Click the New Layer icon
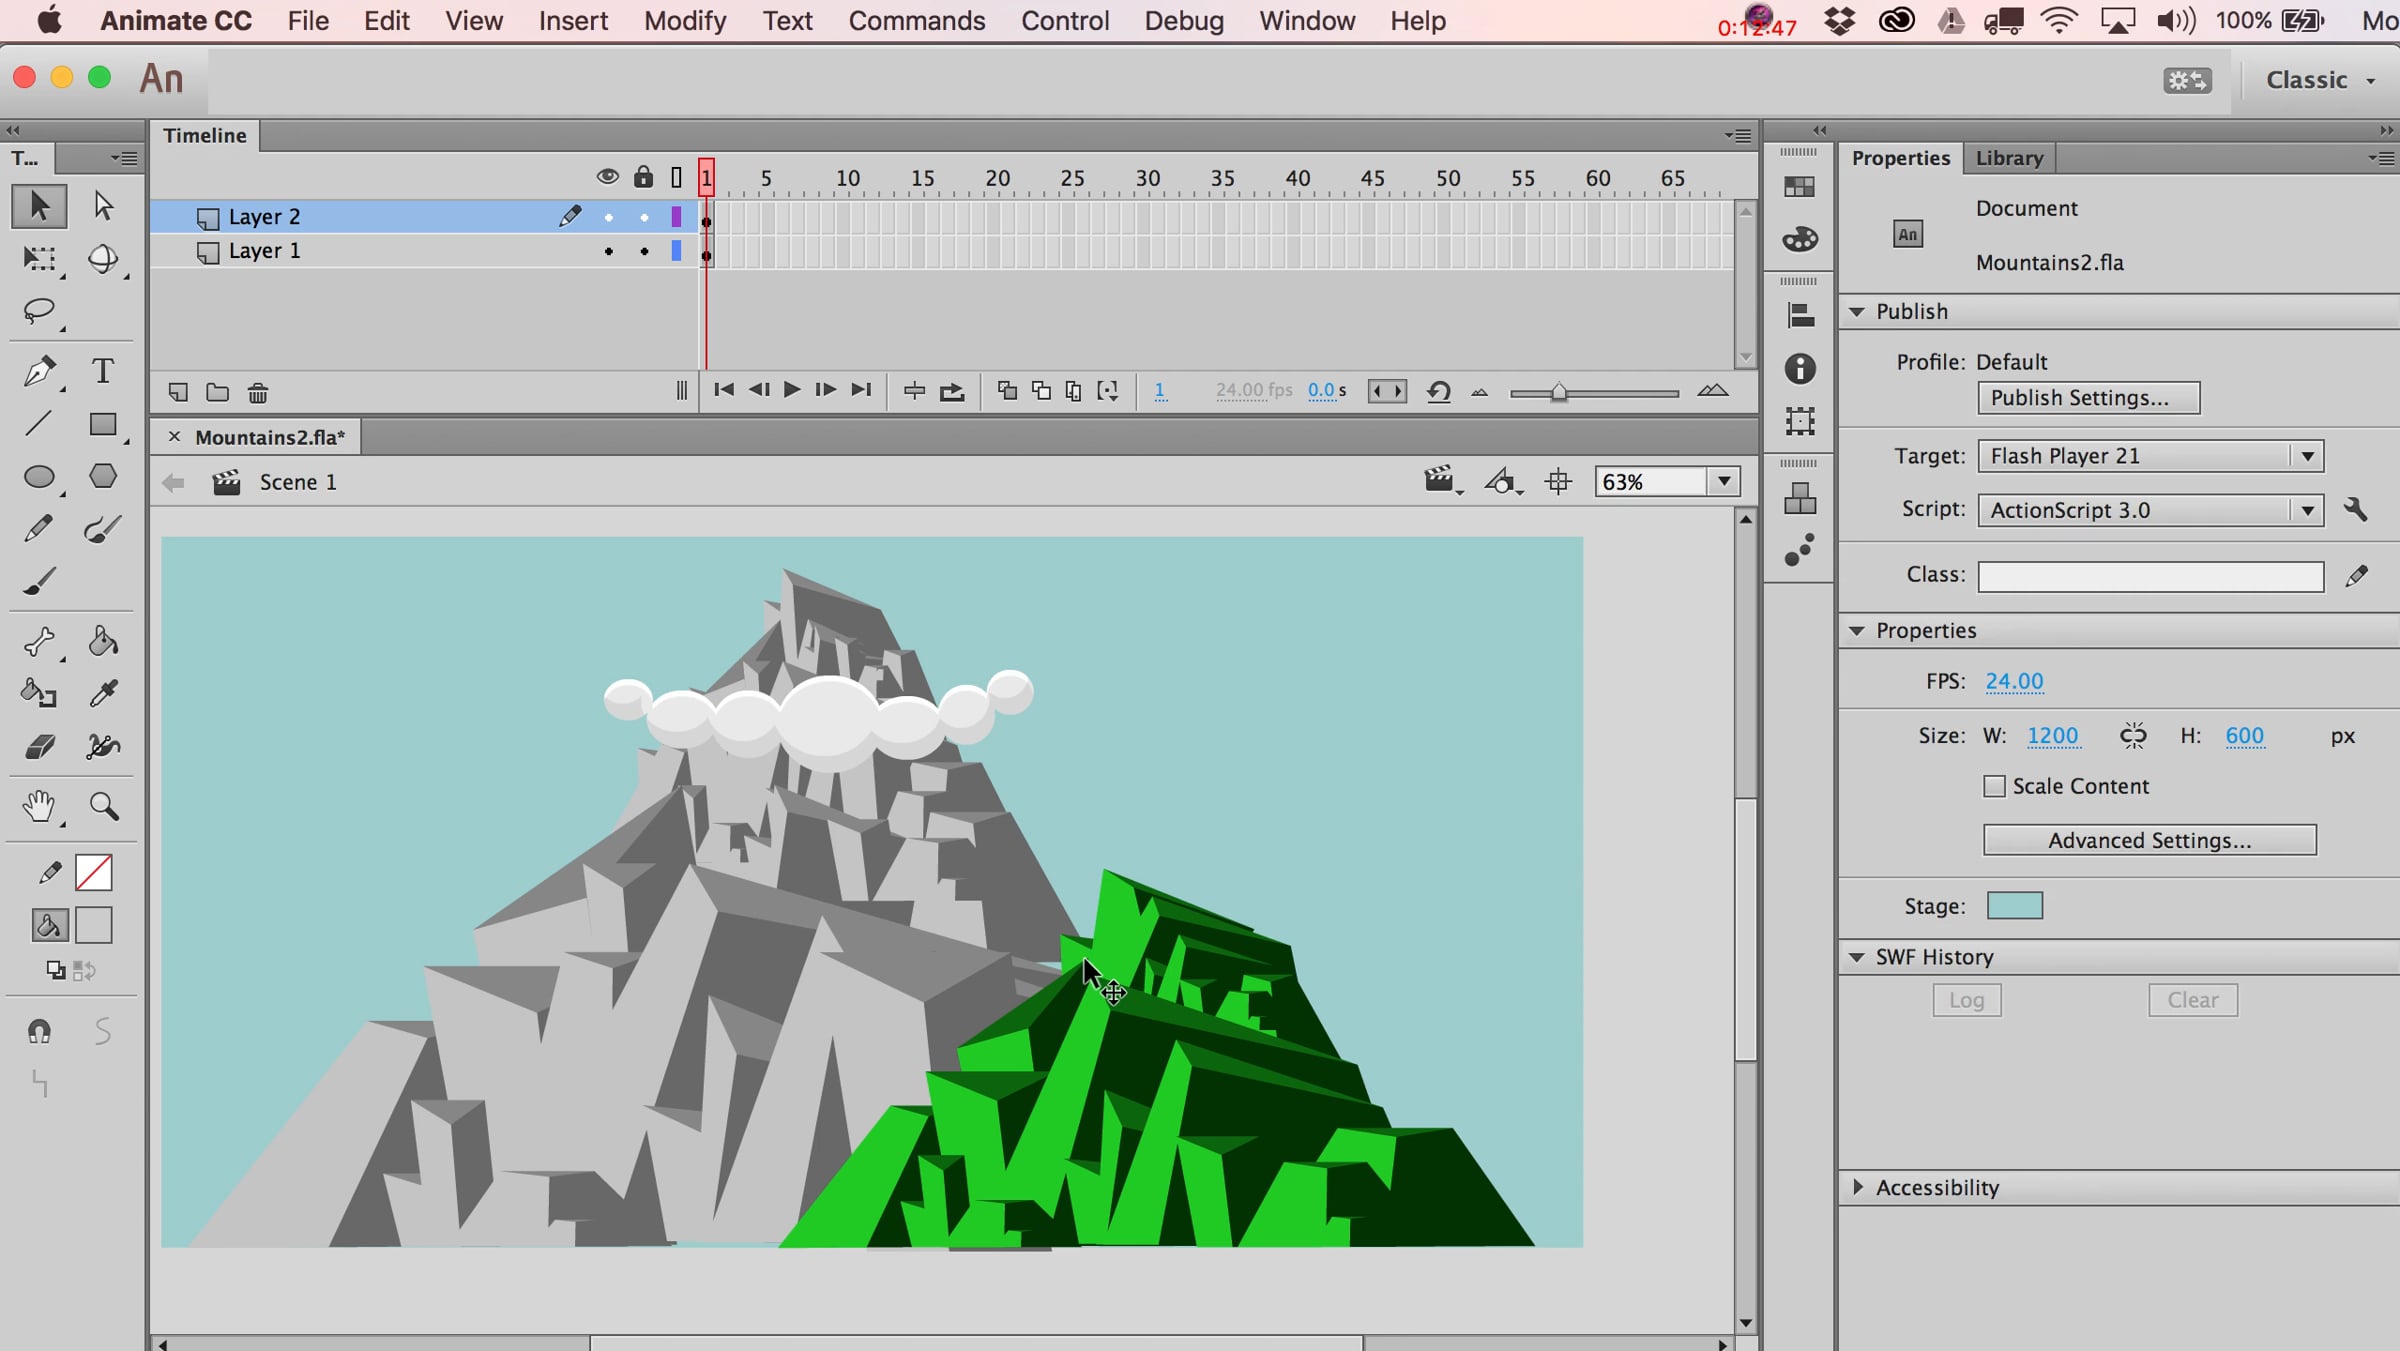2400x1351 pixels. point(178,393)
